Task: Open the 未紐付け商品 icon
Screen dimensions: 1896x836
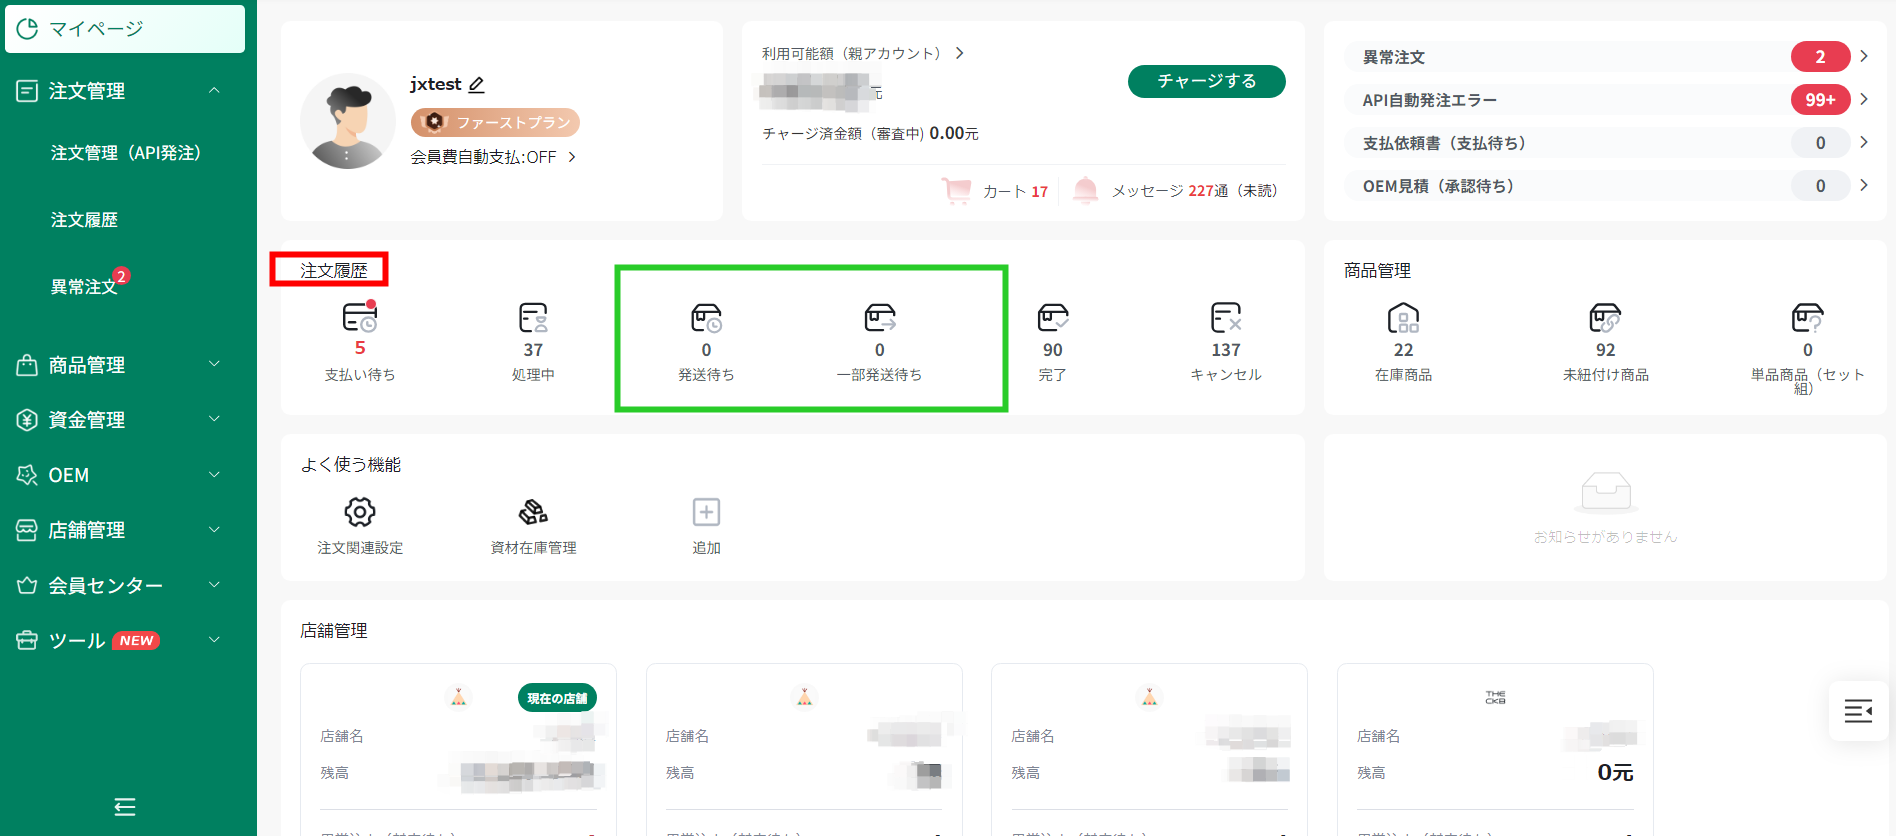Action: [x=1605, y=318]
